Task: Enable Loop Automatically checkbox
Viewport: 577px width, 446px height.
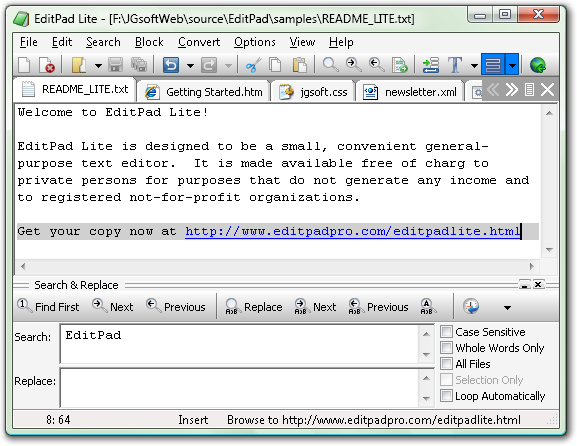Action: click(x=446, y=396)
